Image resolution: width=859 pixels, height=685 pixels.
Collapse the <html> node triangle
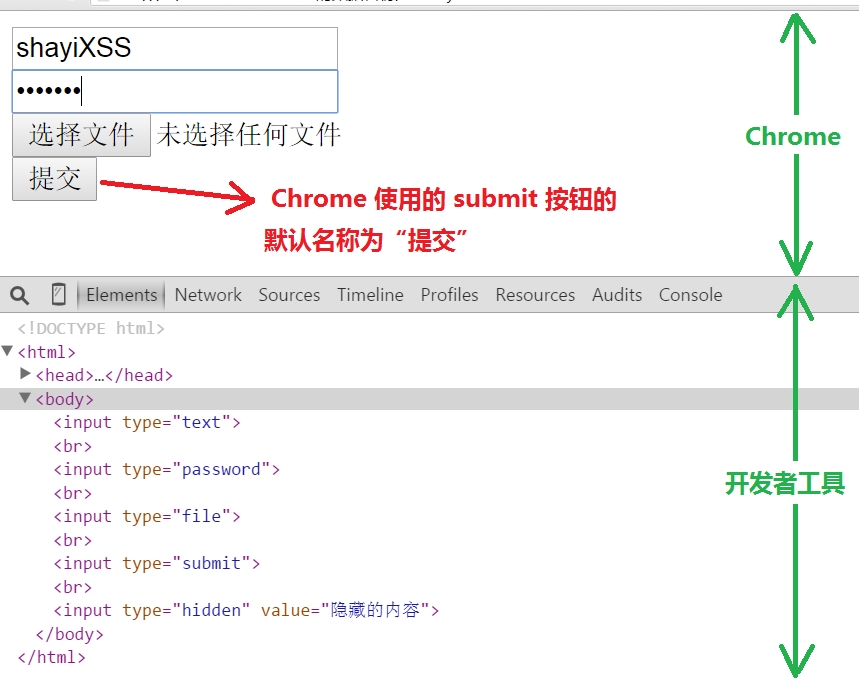pos(7,351)
